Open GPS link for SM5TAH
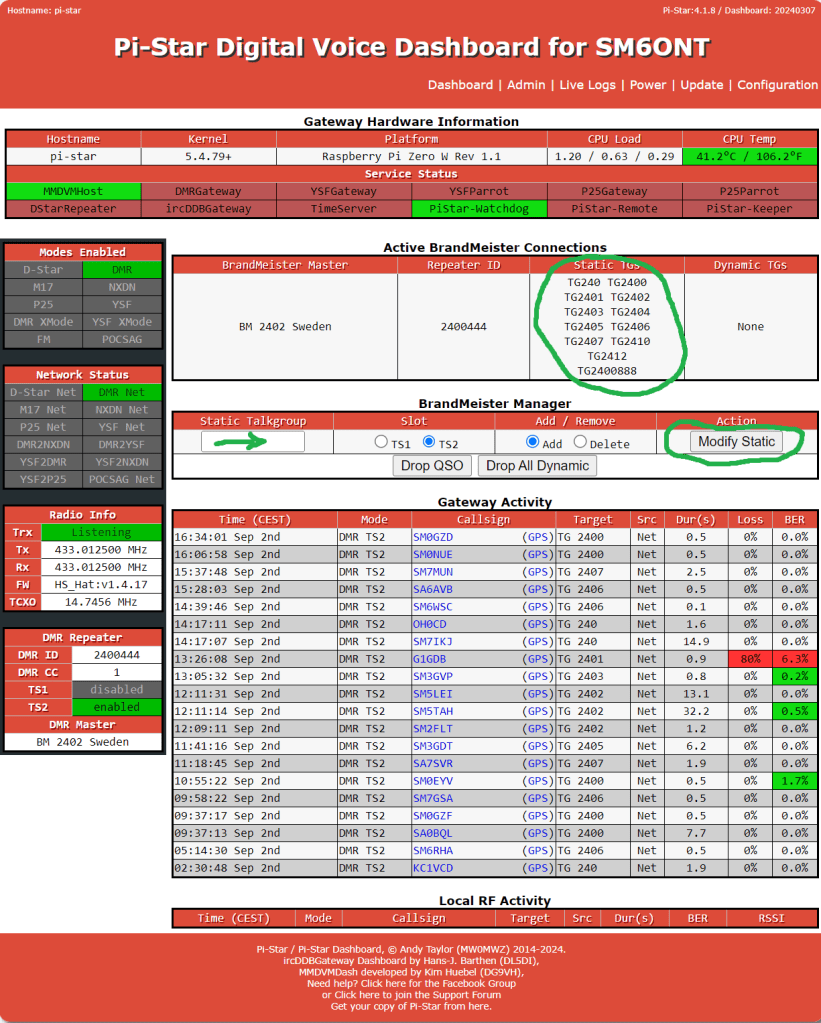 pos(537,711)
